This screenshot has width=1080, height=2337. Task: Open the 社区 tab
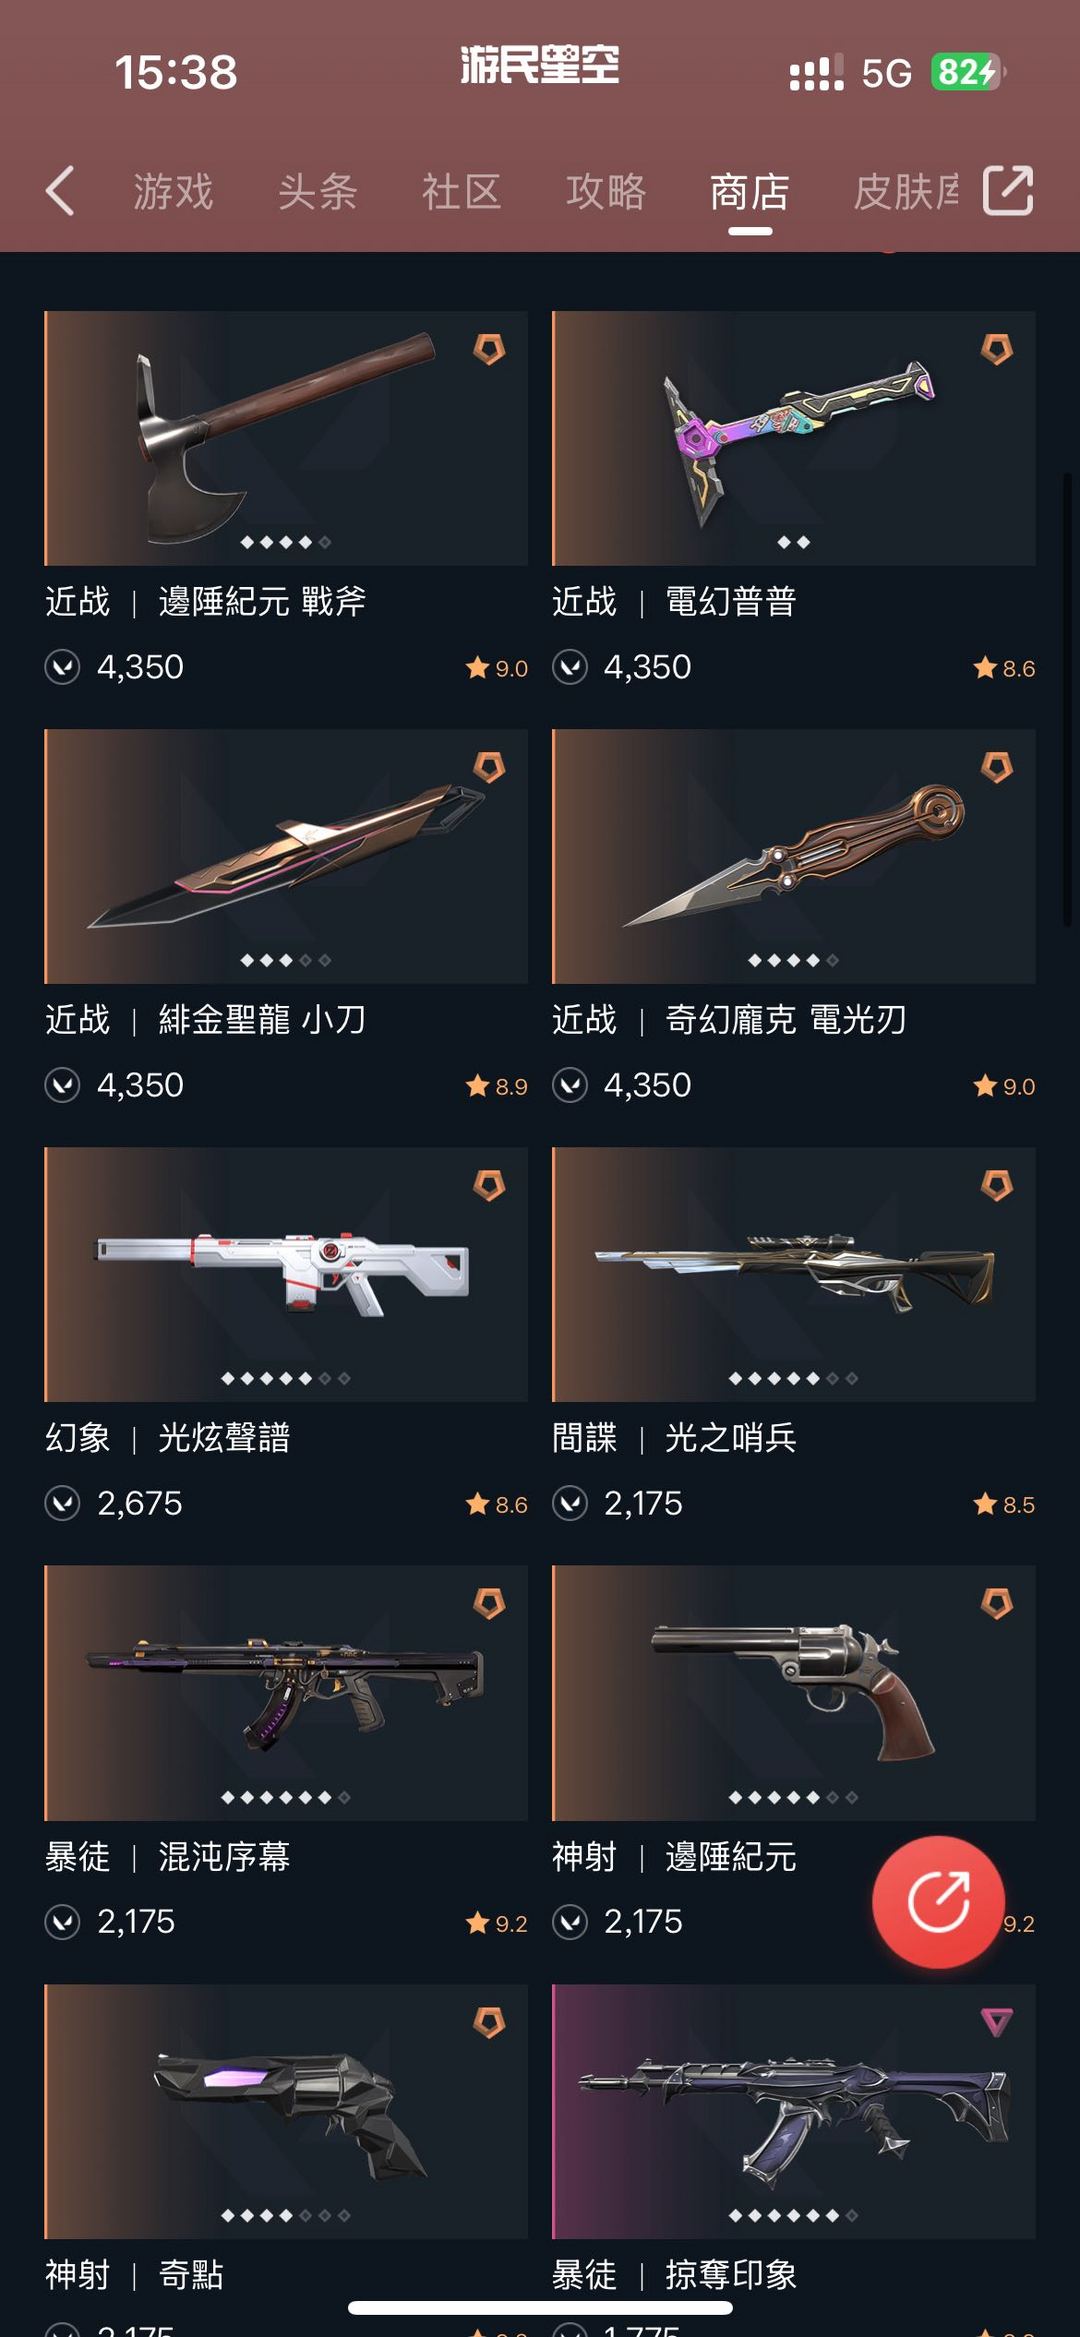[461, 191]
